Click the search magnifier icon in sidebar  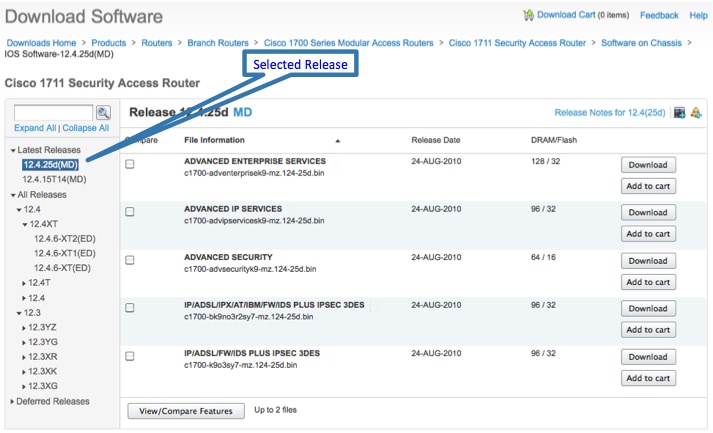[x=103, y=112]
